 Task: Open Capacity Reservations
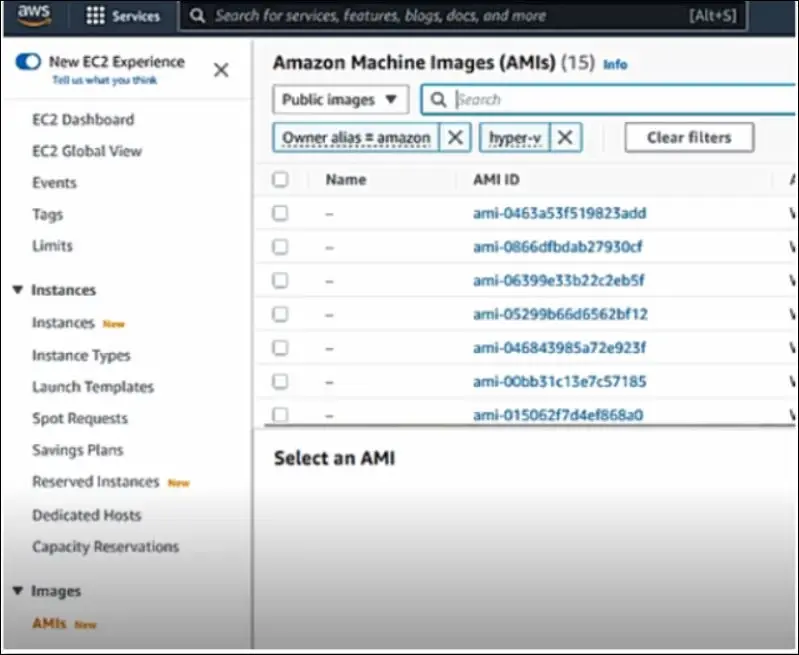coord(105,547)
